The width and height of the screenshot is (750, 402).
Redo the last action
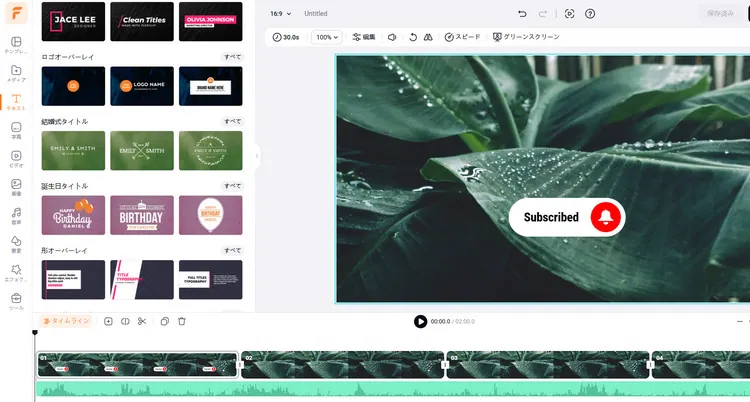point(542,14)
